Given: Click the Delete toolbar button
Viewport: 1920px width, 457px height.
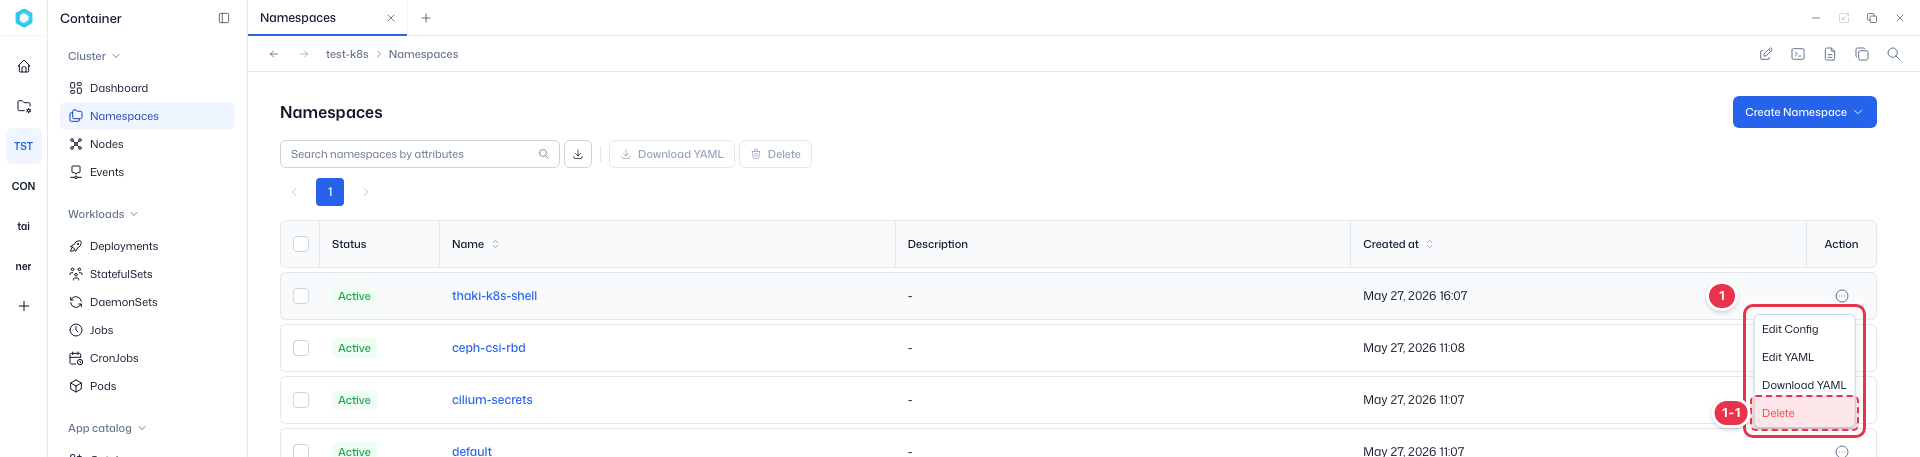Looking at the screenshot, I should pos(775,154).
